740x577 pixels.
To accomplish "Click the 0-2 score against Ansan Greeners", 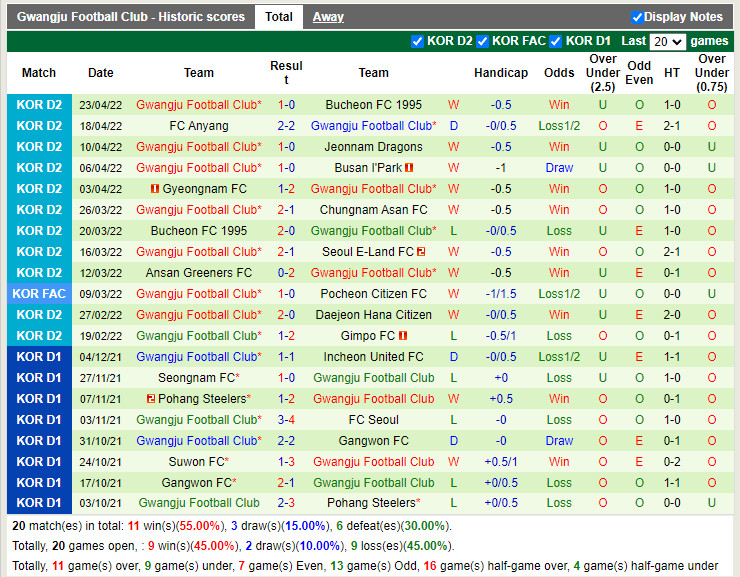I will [286, 273].
